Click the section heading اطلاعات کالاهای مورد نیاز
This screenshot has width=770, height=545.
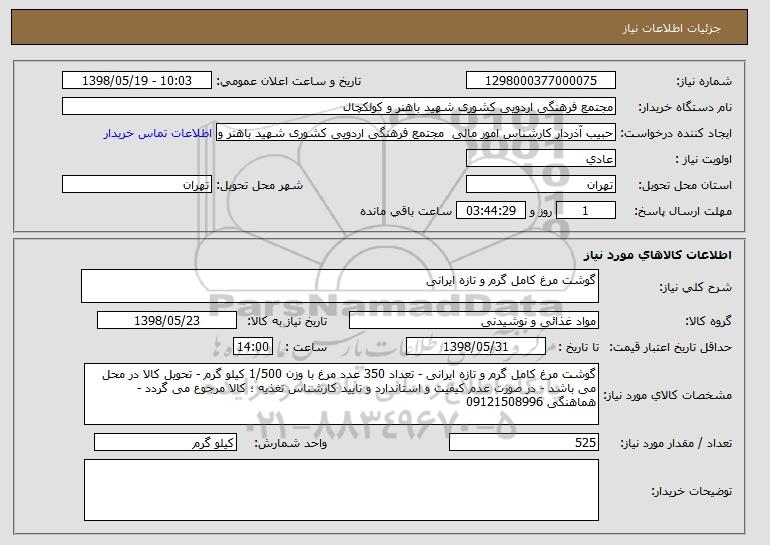click(x=658, y=255)
